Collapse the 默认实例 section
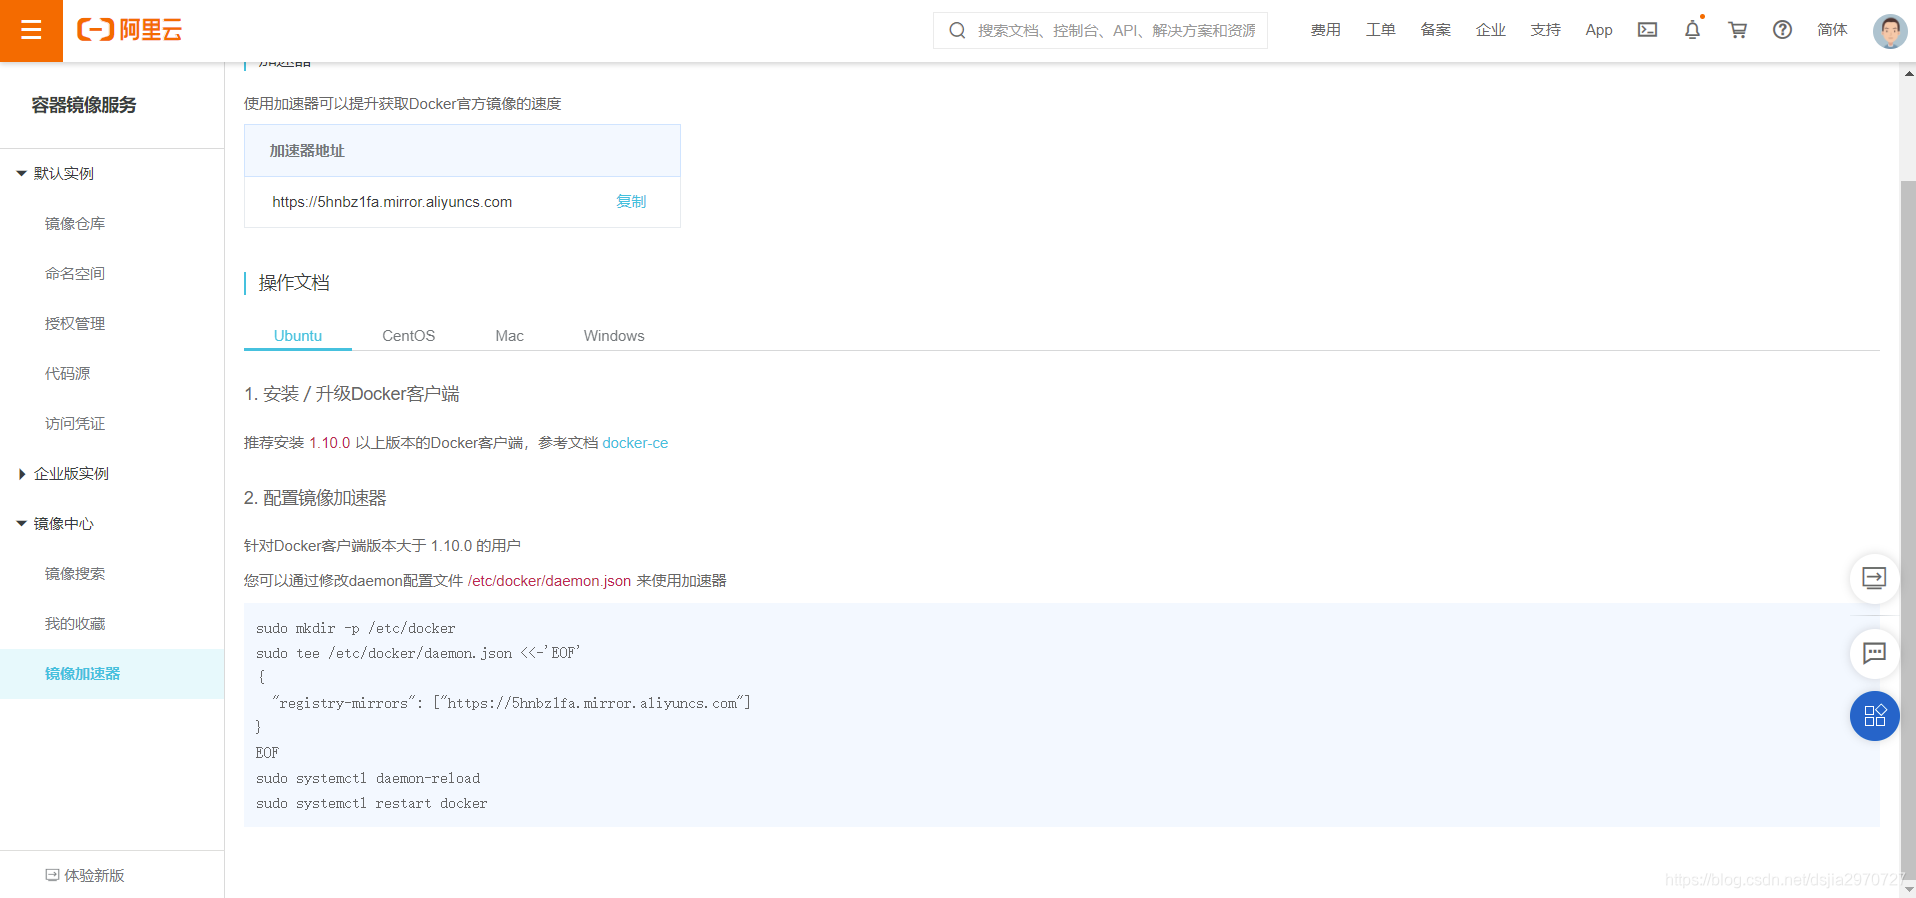Screen dimensions: 1916x898 [21, 174]
